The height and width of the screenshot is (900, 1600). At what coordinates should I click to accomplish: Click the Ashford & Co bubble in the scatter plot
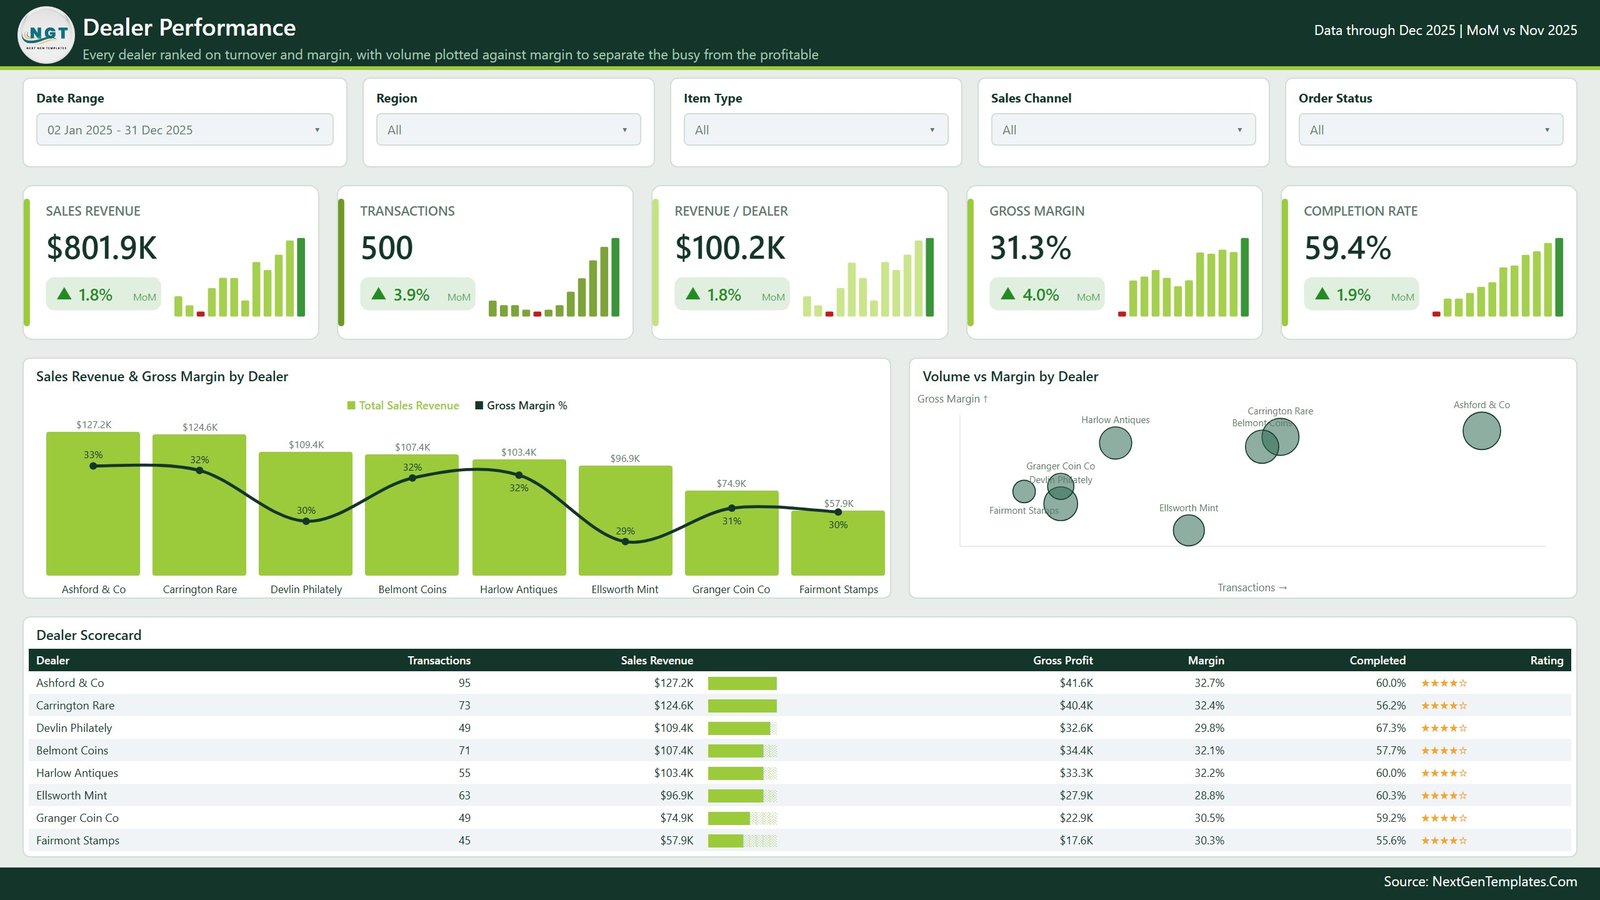tap(1481, 431)
